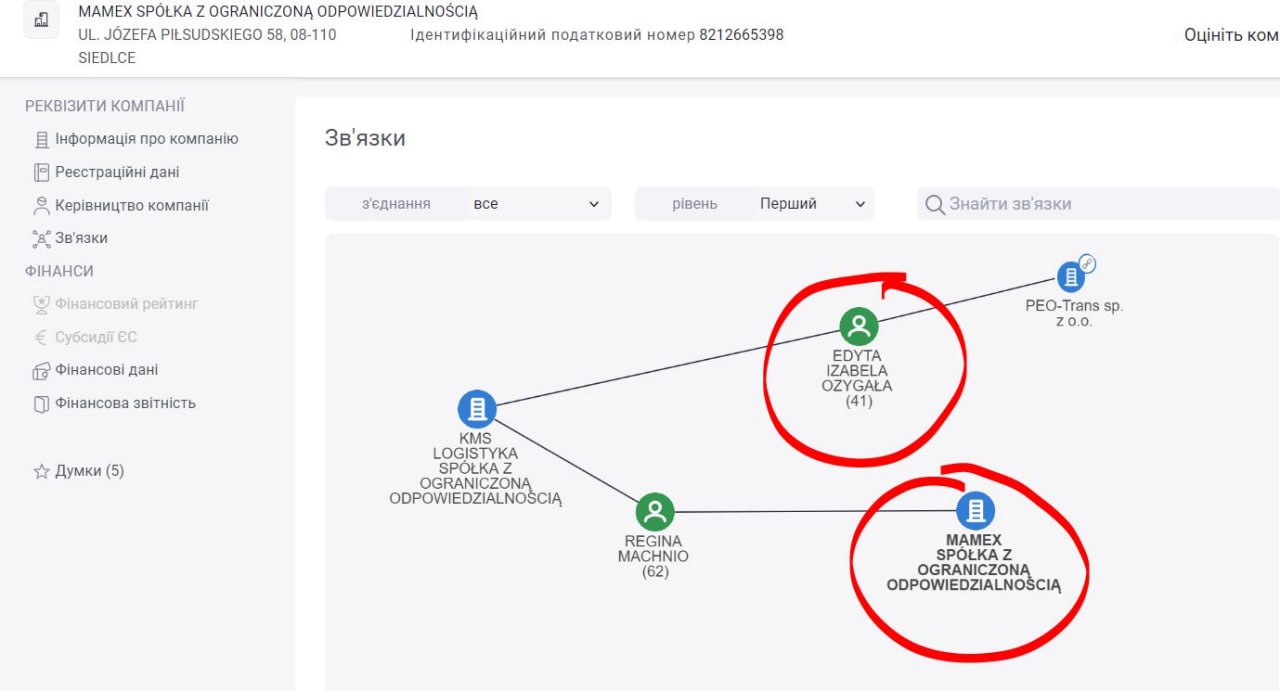The image size is (1280, 691).
Task: Click the PEO-Trans company node icon
Action: (1071, 276)
